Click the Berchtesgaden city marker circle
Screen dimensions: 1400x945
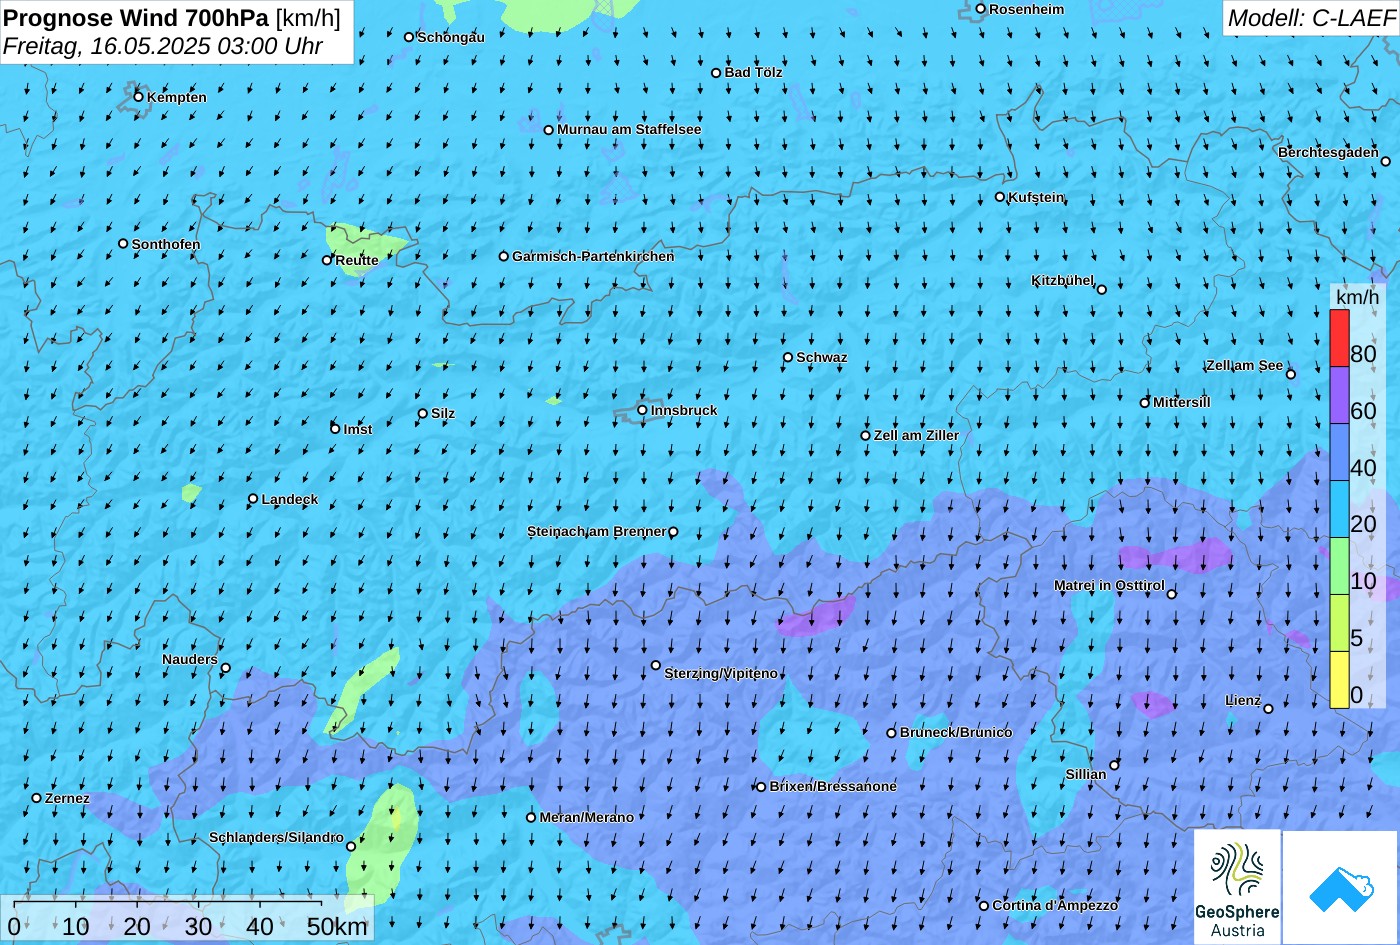tap(1385, 161)
